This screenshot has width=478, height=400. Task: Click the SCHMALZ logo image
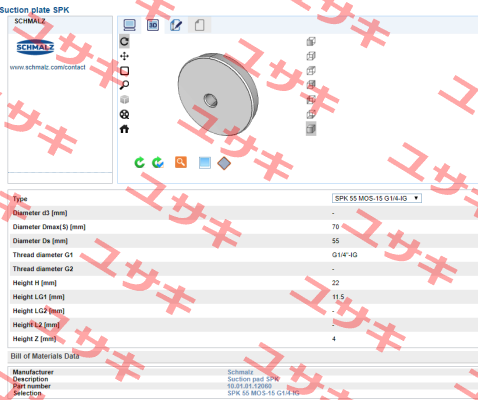[35, 47]
